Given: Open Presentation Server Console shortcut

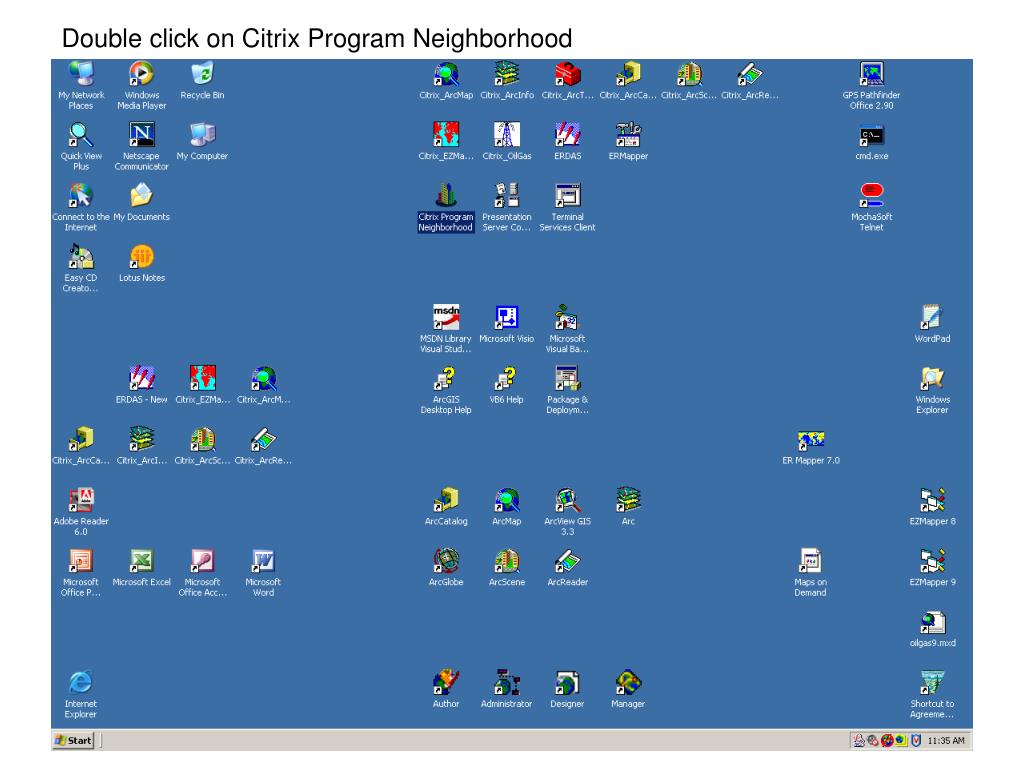Looking at the screenshot, I should tap(507, 196).
